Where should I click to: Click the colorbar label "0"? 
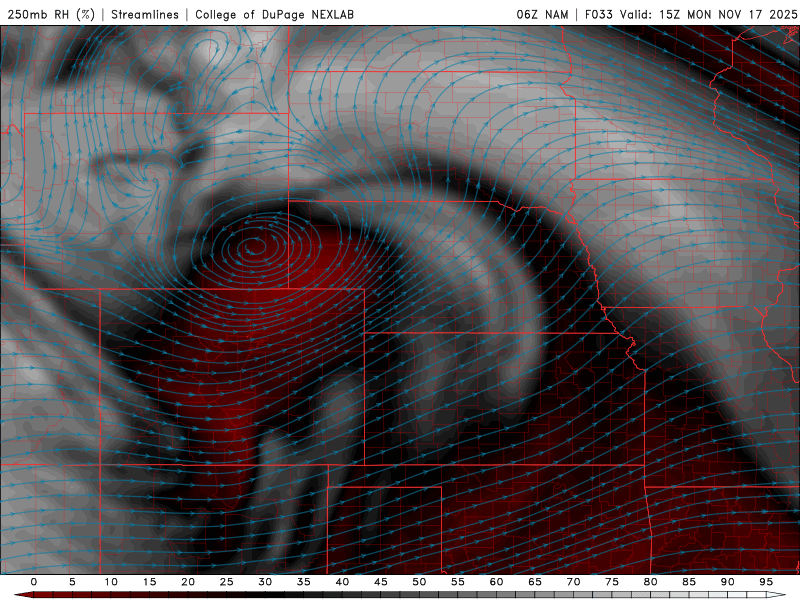[x=34, y=582]
